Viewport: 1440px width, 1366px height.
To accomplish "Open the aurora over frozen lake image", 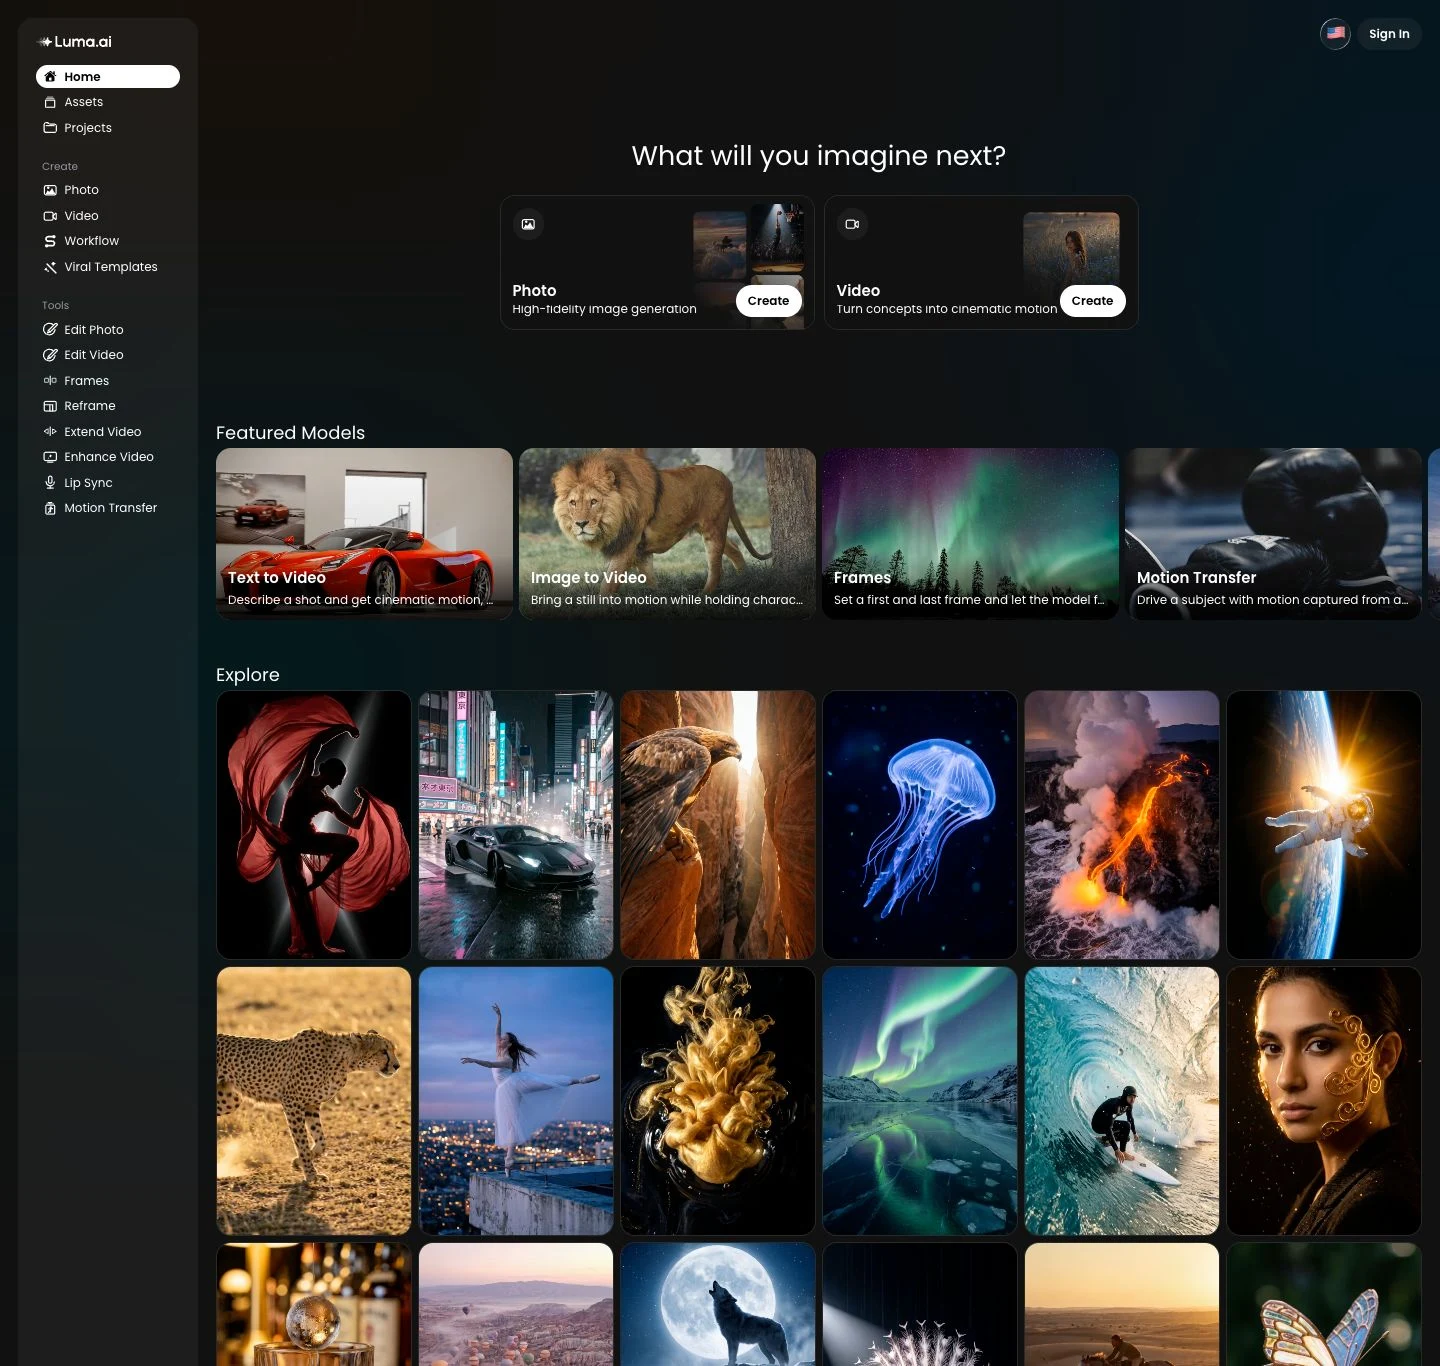I will coord(920,1101).
